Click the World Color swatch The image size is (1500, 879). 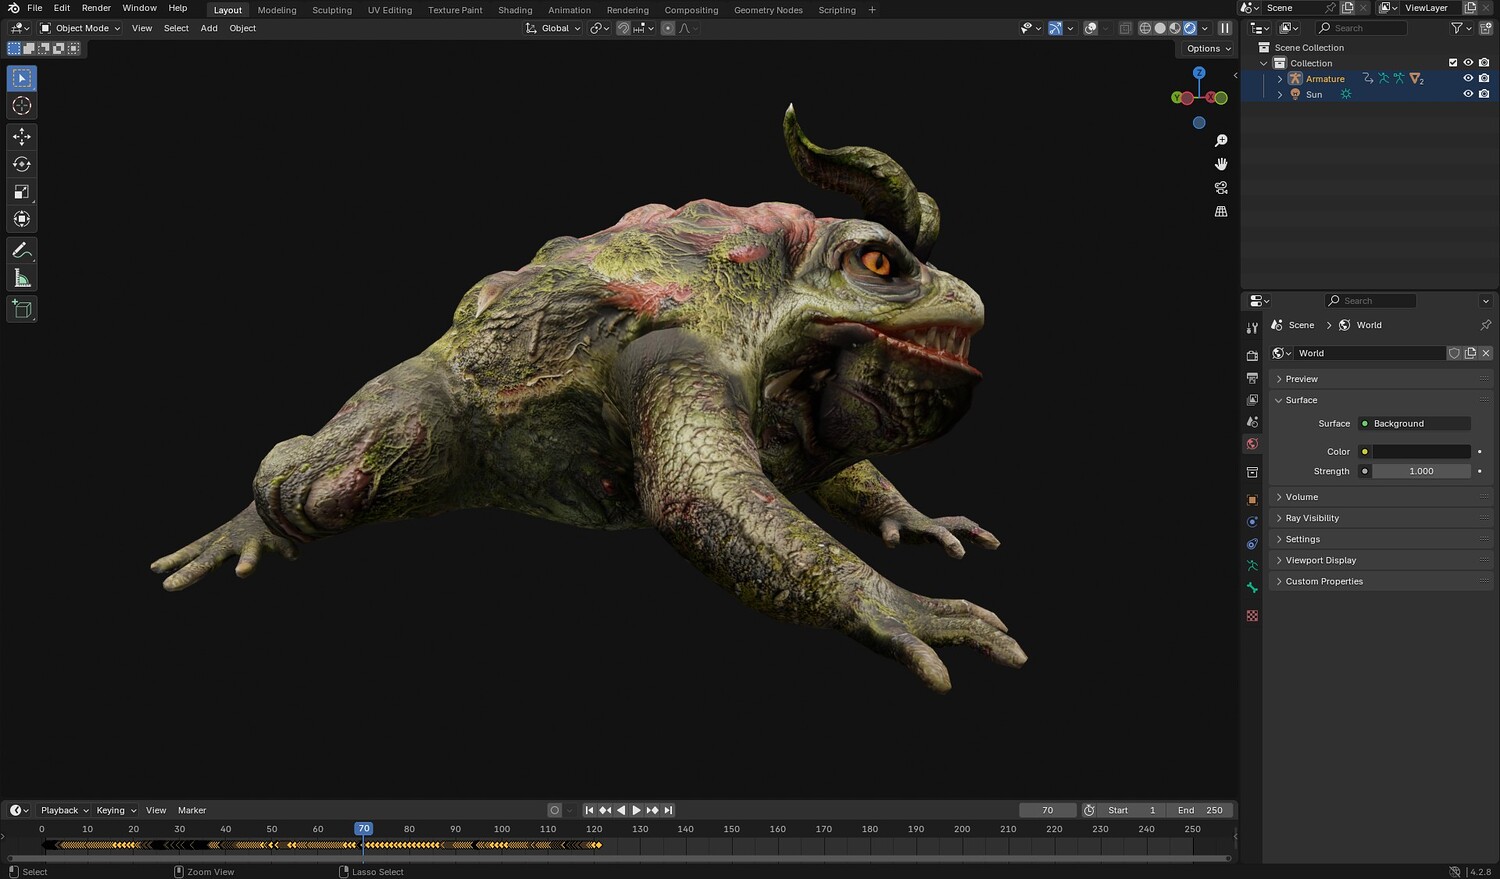click(1420, 452)
